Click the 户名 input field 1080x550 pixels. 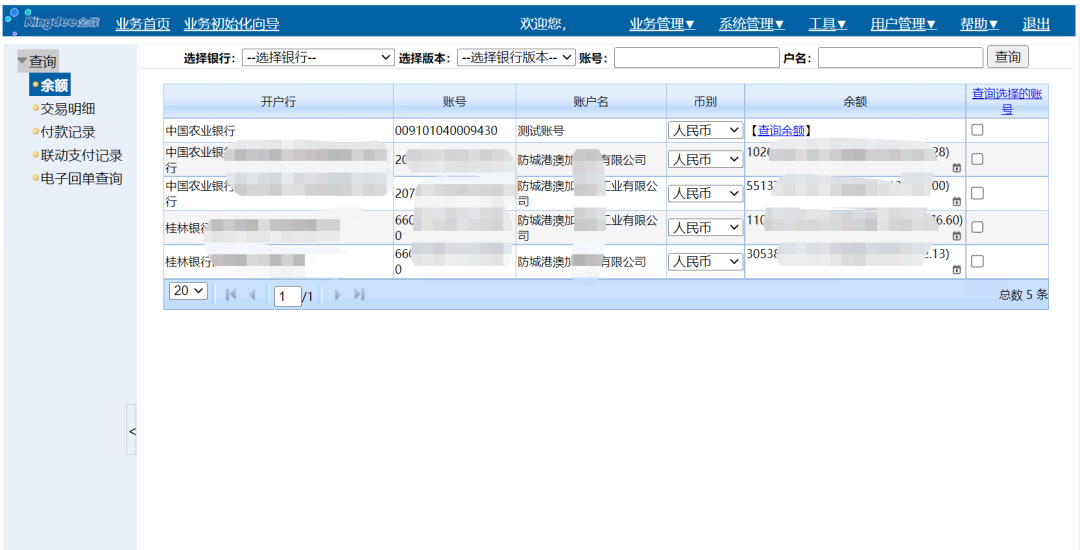point(900,58)
